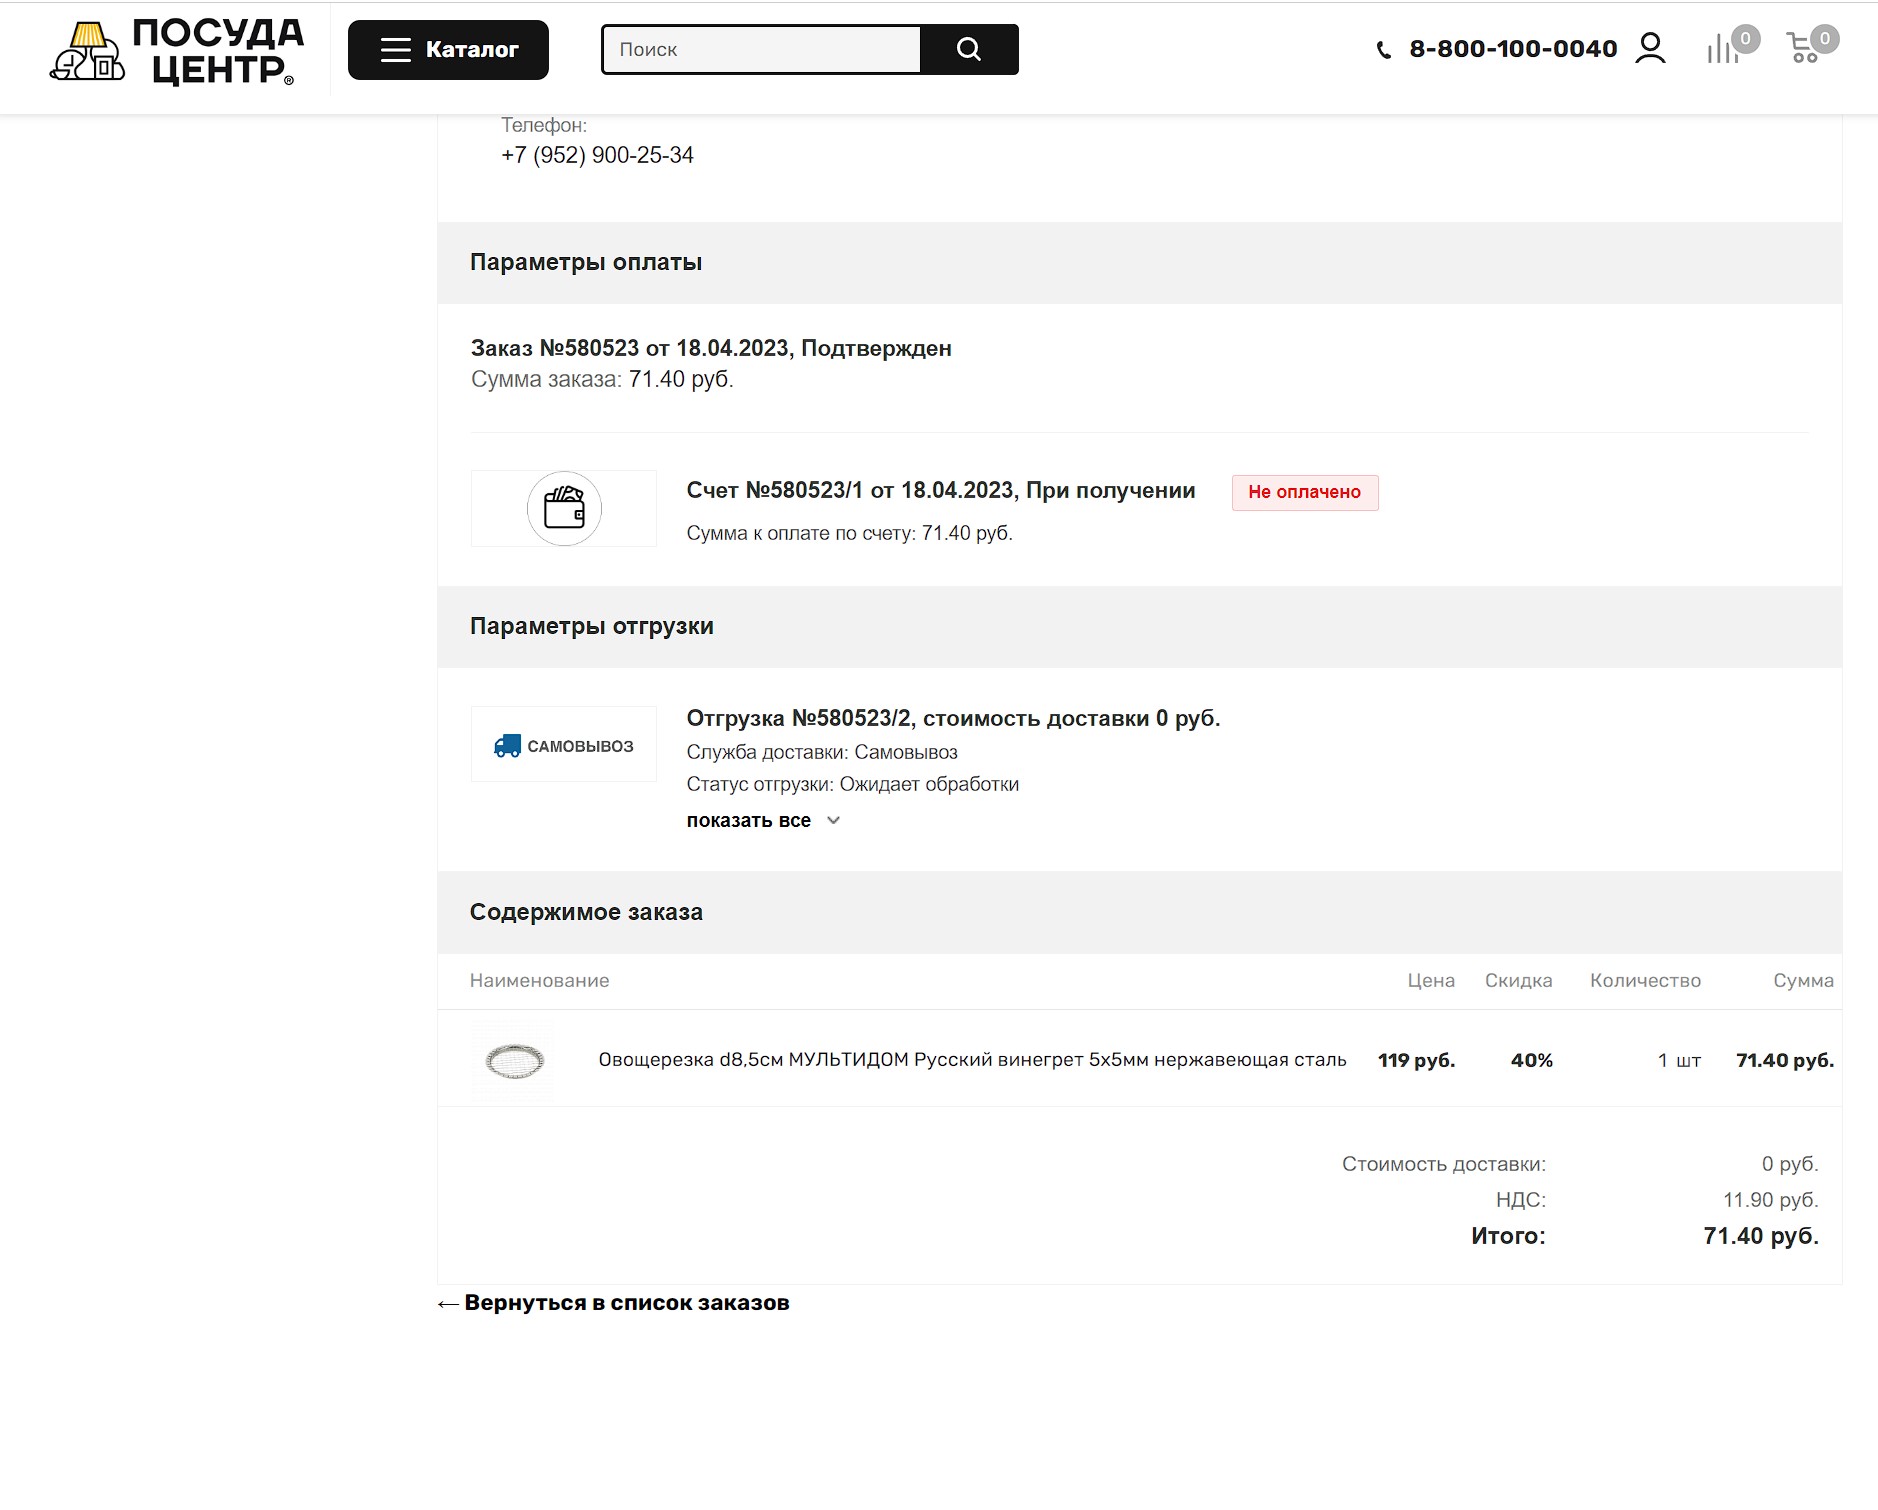The width and height of the screenshot is (1878, 1510).
Task: Click the Сумма к оплате по счету line
Action: (x=849, y=533)
